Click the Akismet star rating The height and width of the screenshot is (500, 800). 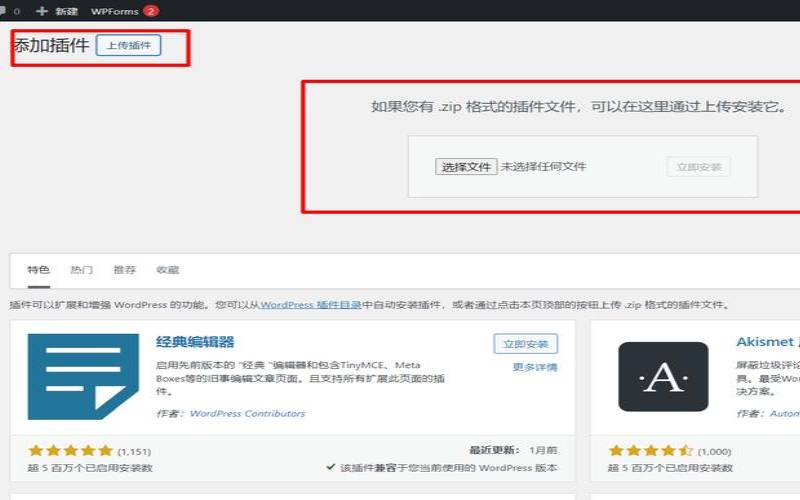[x=651, y=451]
